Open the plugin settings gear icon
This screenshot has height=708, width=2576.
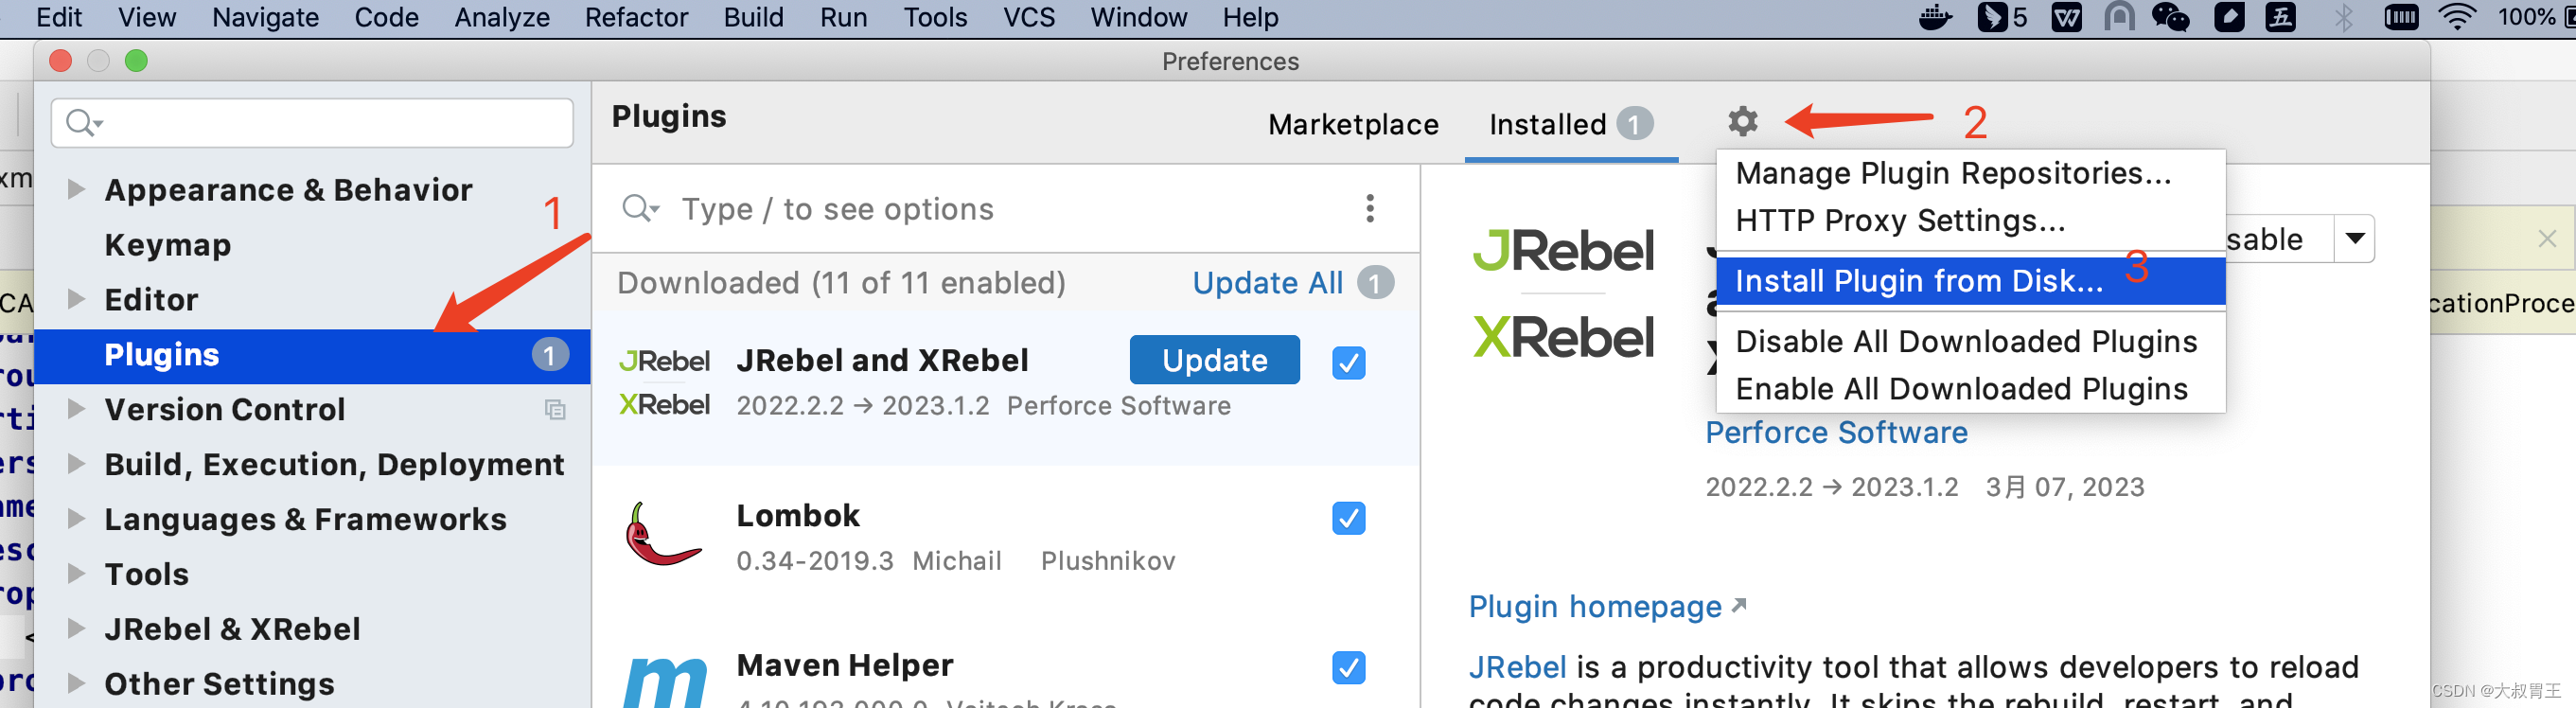[x=1743, y=122]
